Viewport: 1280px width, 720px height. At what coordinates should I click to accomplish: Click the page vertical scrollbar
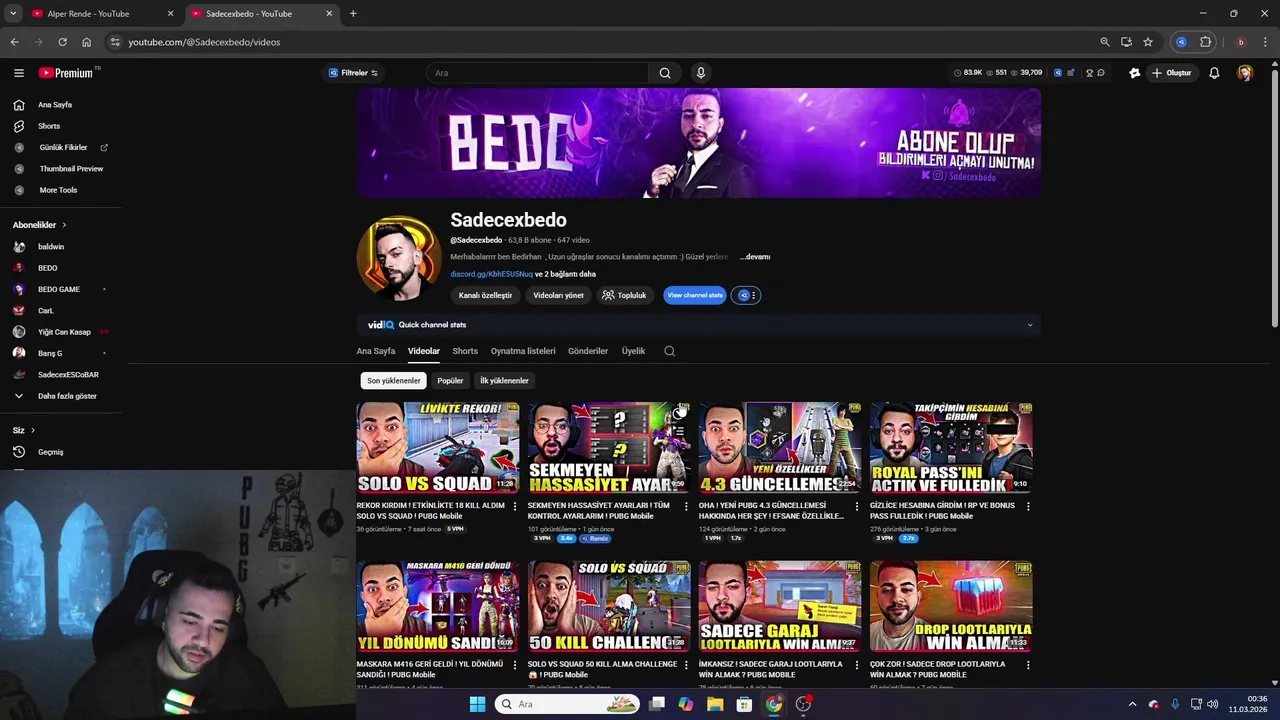pyautogui.click(x=1274, y=200)
